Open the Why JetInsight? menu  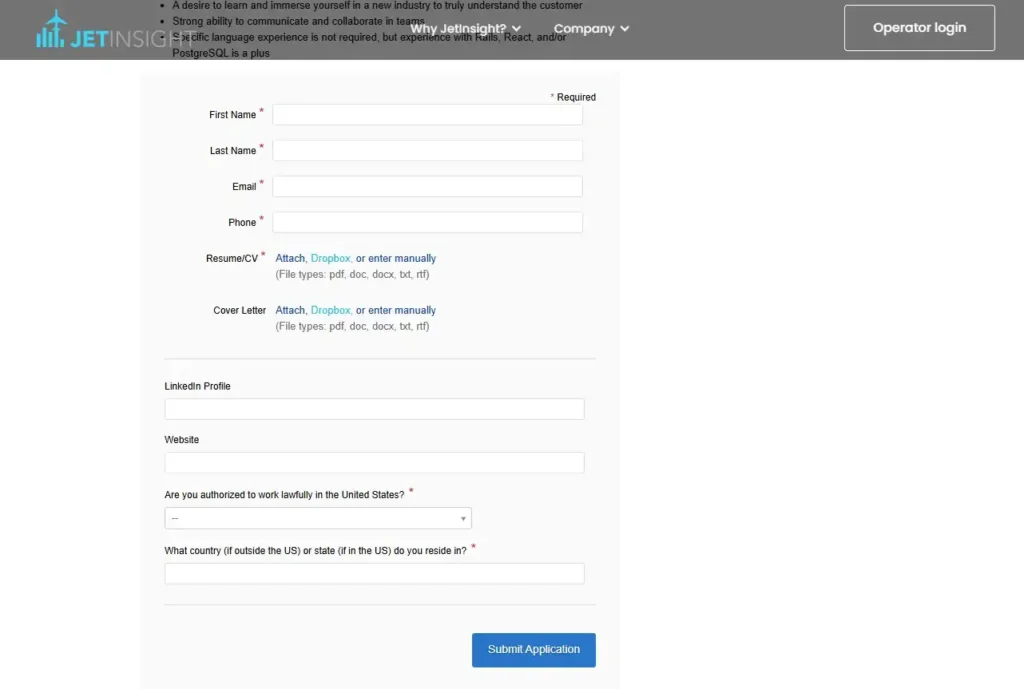pos(465,28)
